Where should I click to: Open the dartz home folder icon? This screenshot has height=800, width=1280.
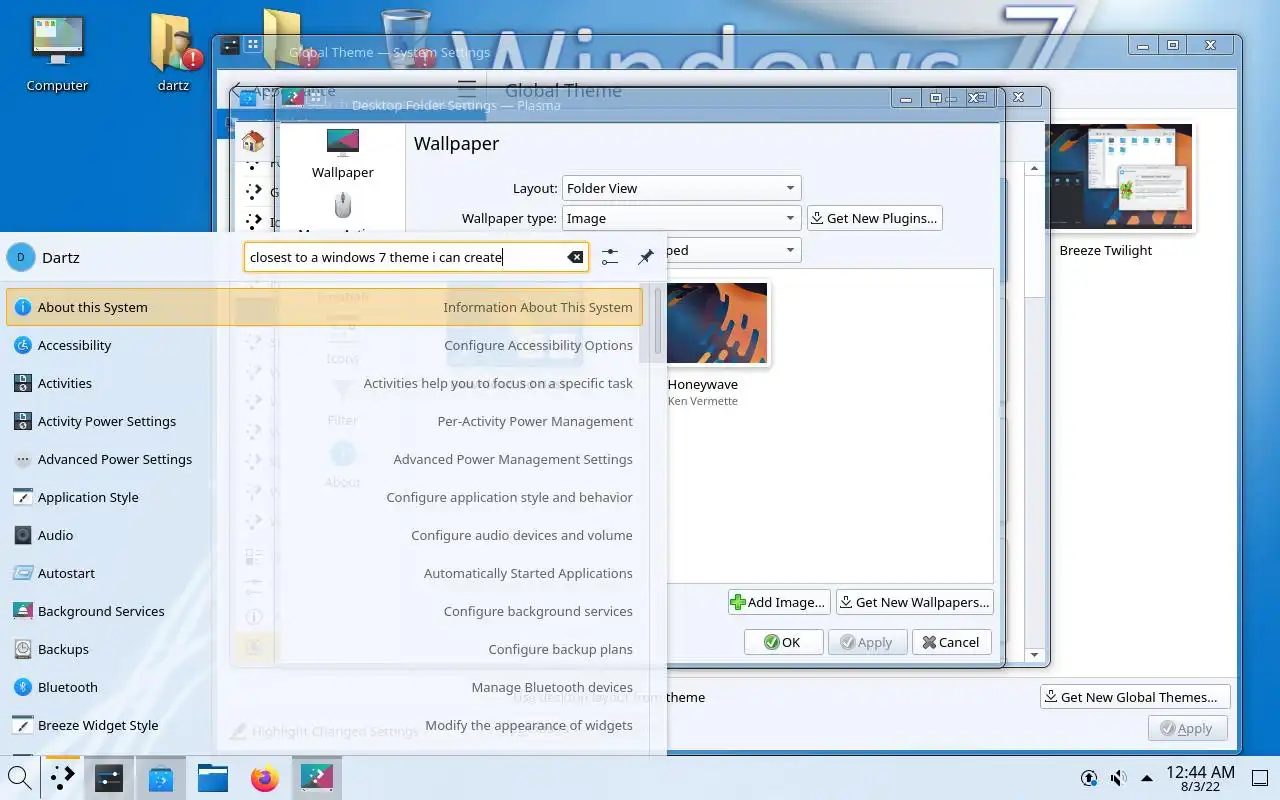point(174,55)
